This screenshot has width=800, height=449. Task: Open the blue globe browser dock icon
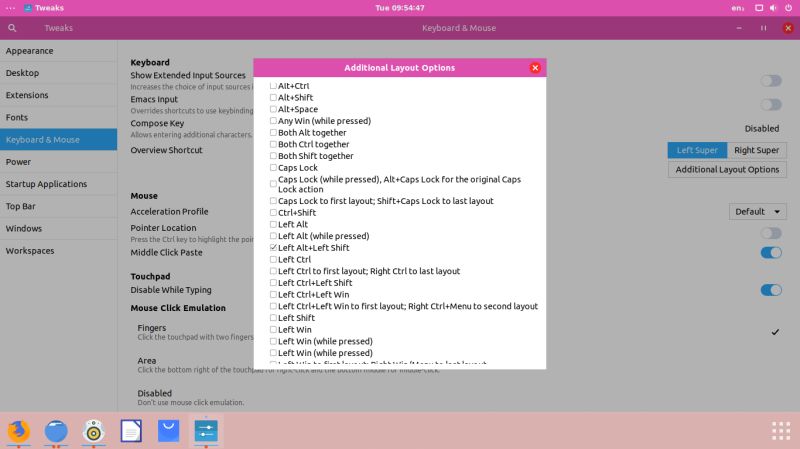[56, 431]
